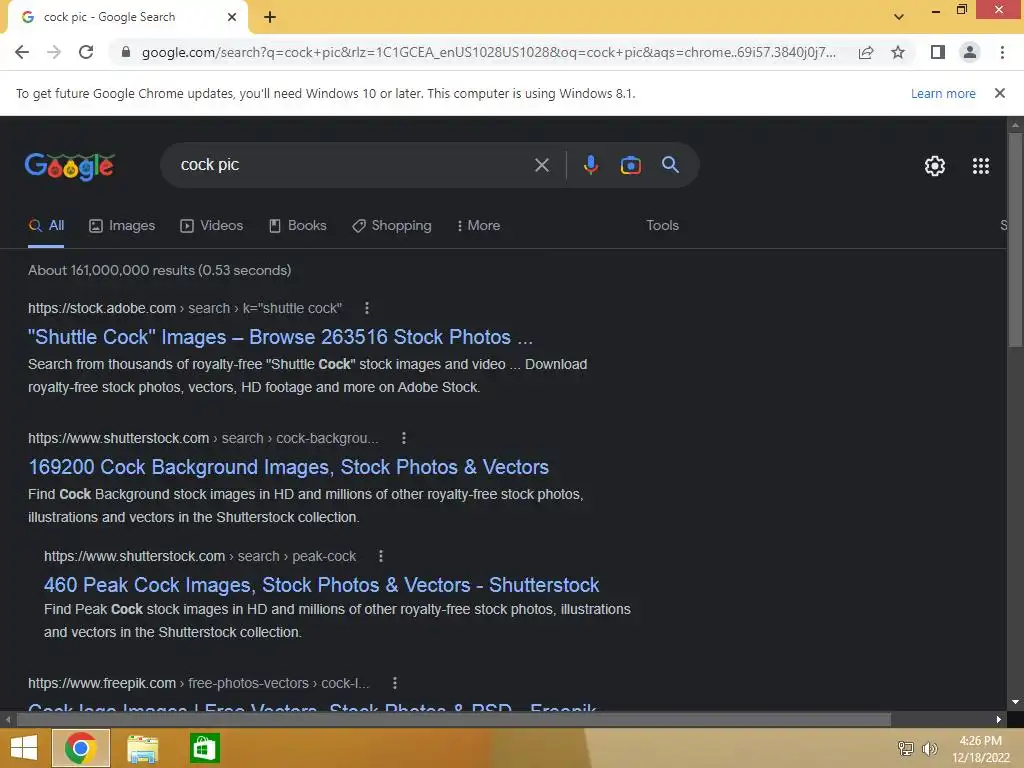Click the forward navigation arrow
Image resolution: width=1024 pixels, height=768 pixels.
pos(54,52)
